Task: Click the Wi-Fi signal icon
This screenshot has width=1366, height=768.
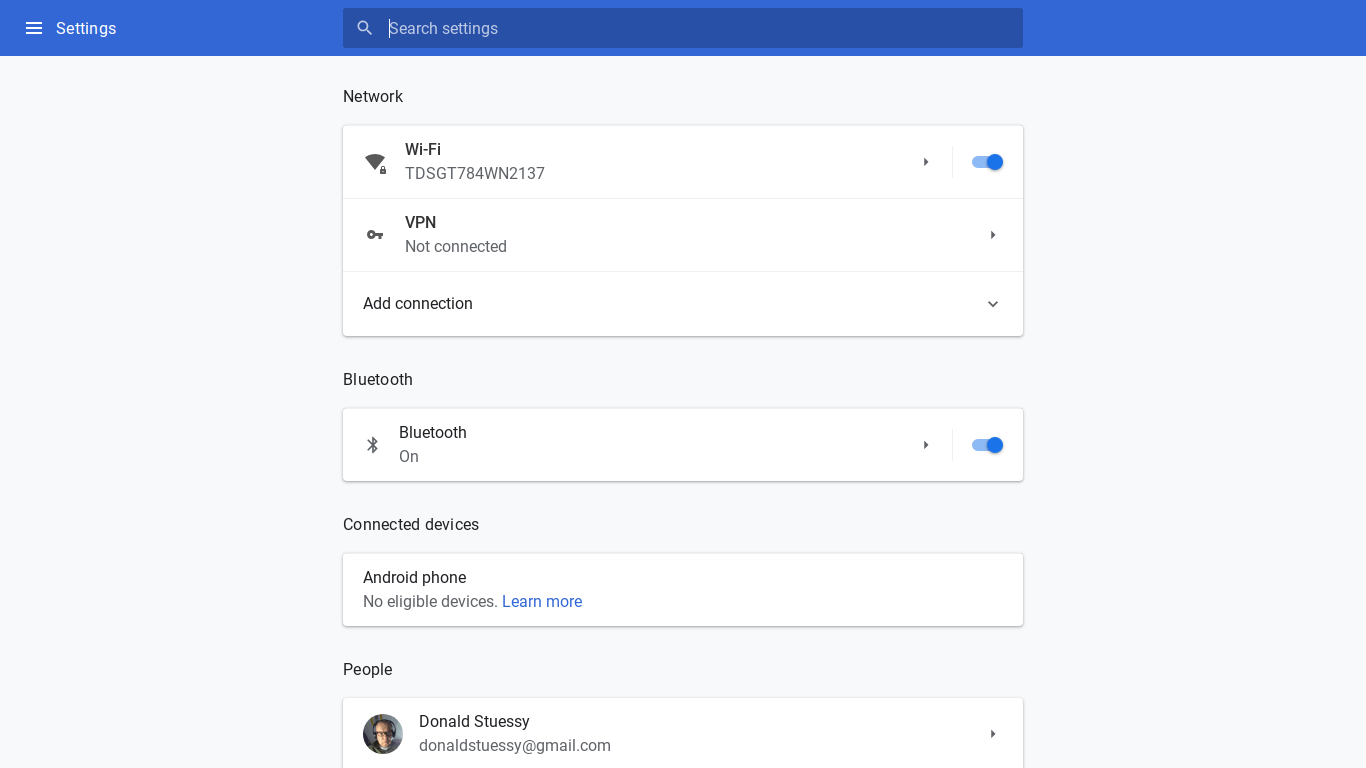Action: 375,162
